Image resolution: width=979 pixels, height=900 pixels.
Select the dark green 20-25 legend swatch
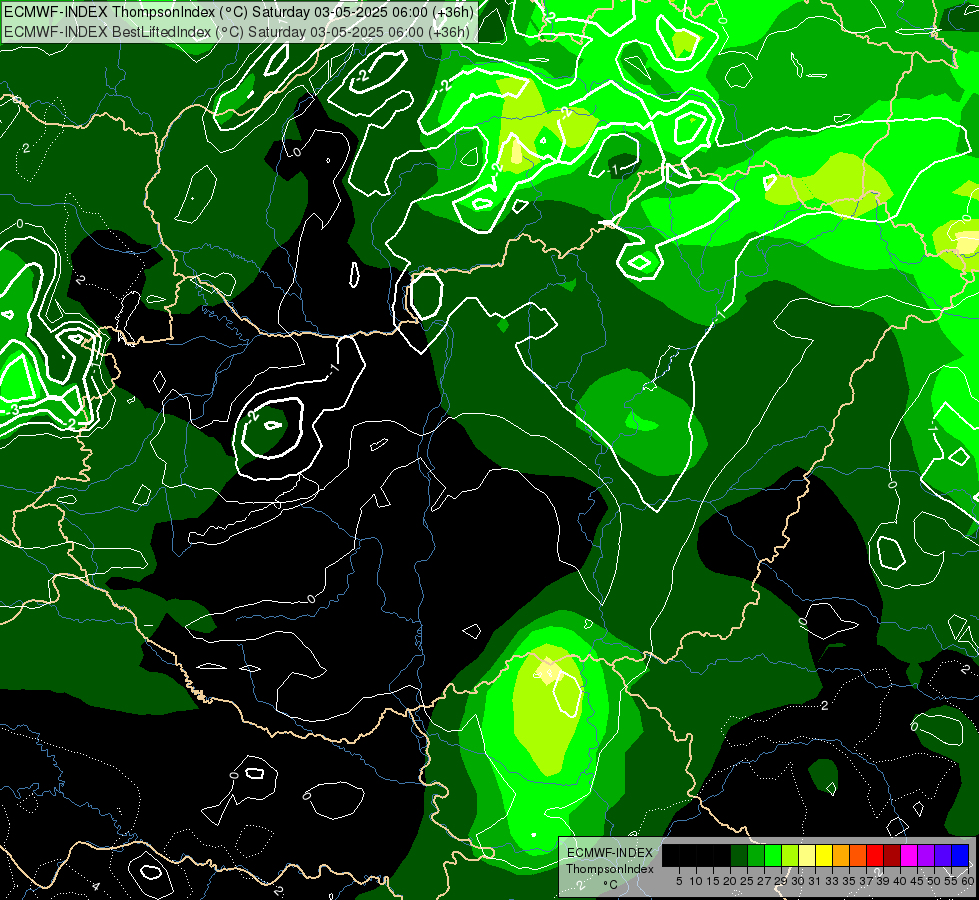click(x=739, y=855)
